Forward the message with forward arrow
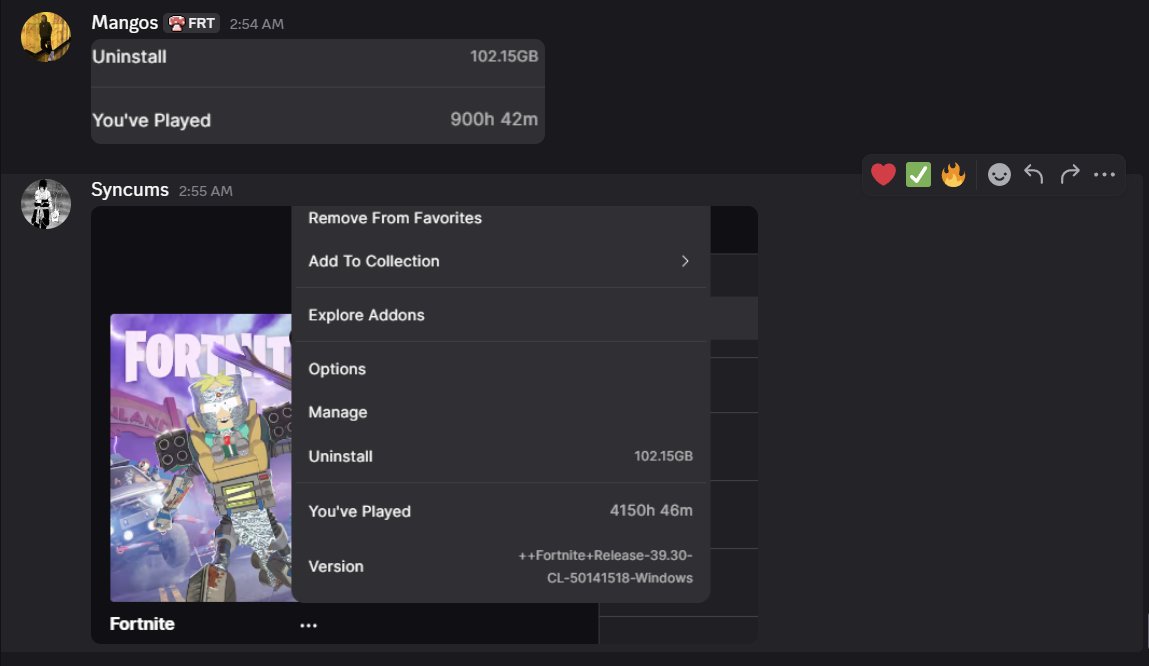The width and height of the screenshot is (1149, 666). pyautogui.click(x=1070, y=174)
